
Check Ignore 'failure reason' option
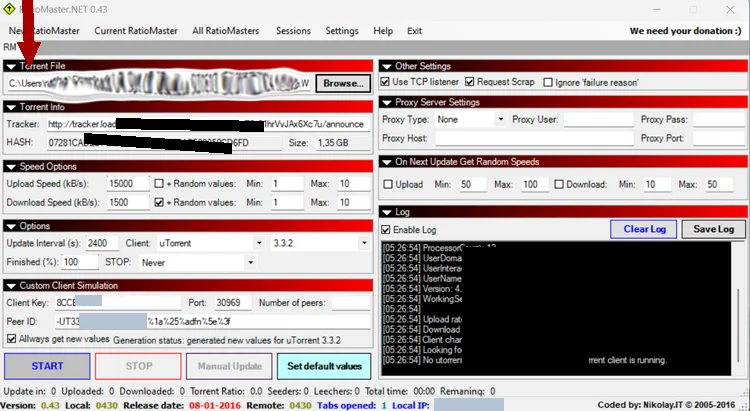(548, 82)
